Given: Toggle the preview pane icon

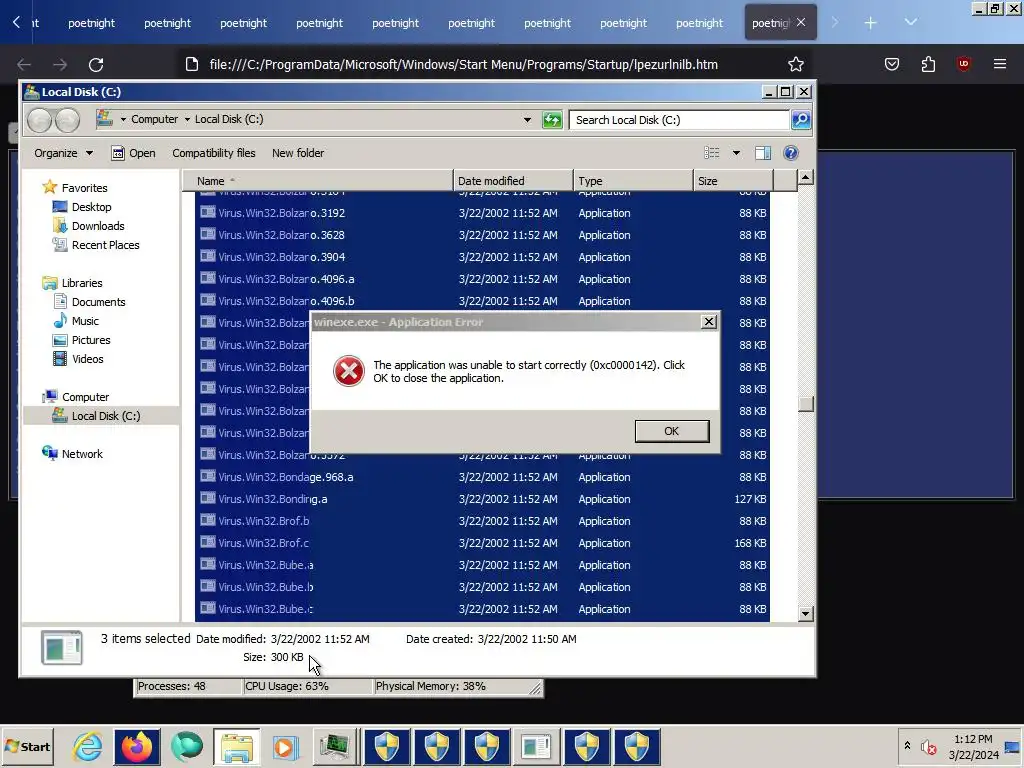Looking at the screenshot, I should coord(763,153).
